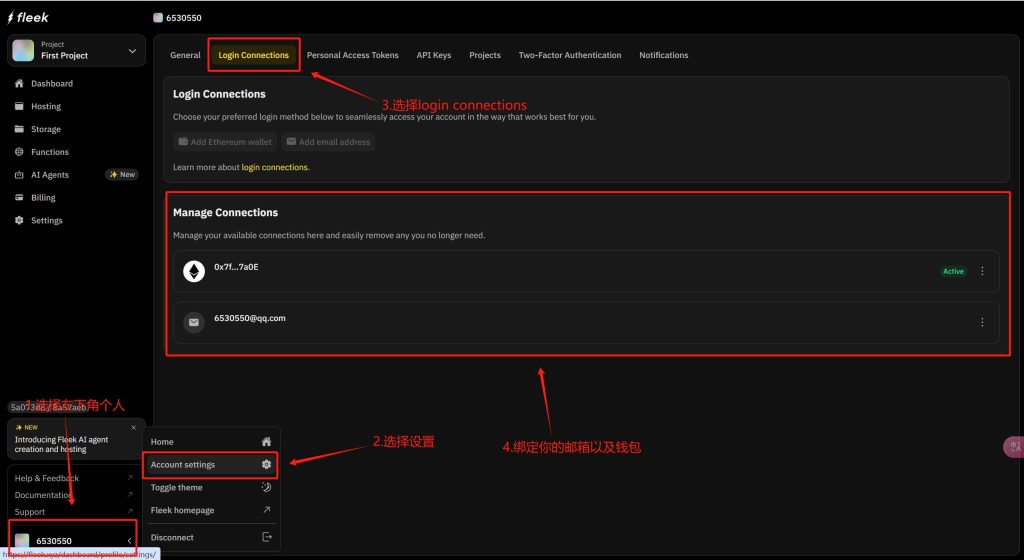
Task: Click the Disconnect logout icon
Action: 266,537
